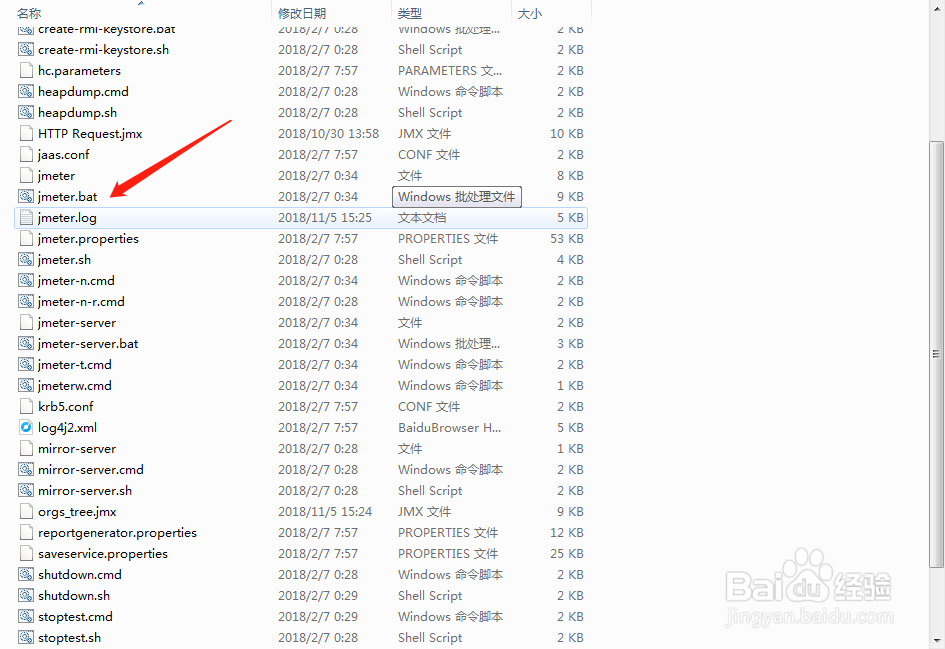Click the mirror-server.sh script icon
Image resolution: width=945 pixels, height=649 pixels.
tap(26, 491)
